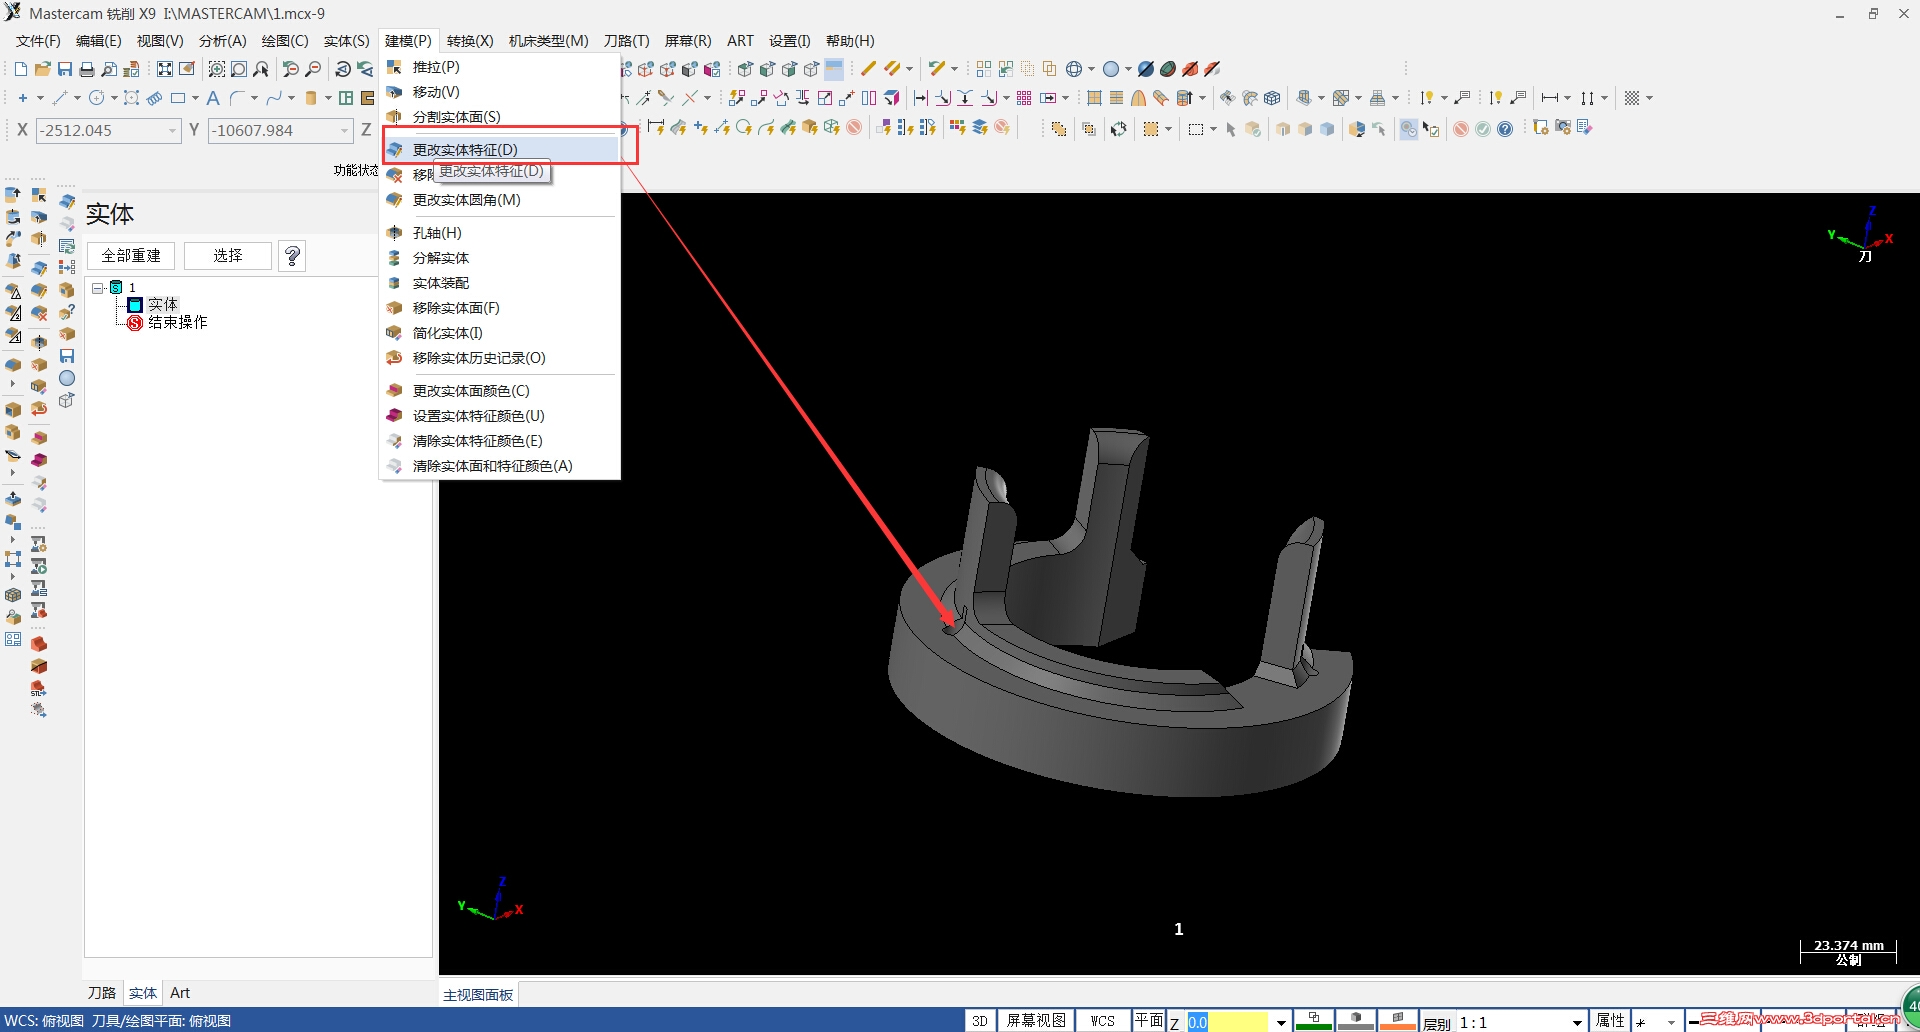Image resolution: width=1920 pixels, height=1032 pixels.
Task: Open the Print Preview icon
Action: [x=109, y=69]
